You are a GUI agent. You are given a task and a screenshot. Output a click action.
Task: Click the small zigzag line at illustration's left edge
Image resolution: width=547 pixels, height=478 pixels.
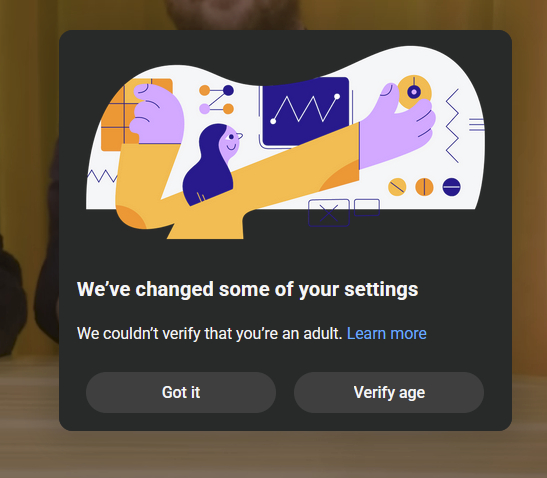[x=102, y=176]
